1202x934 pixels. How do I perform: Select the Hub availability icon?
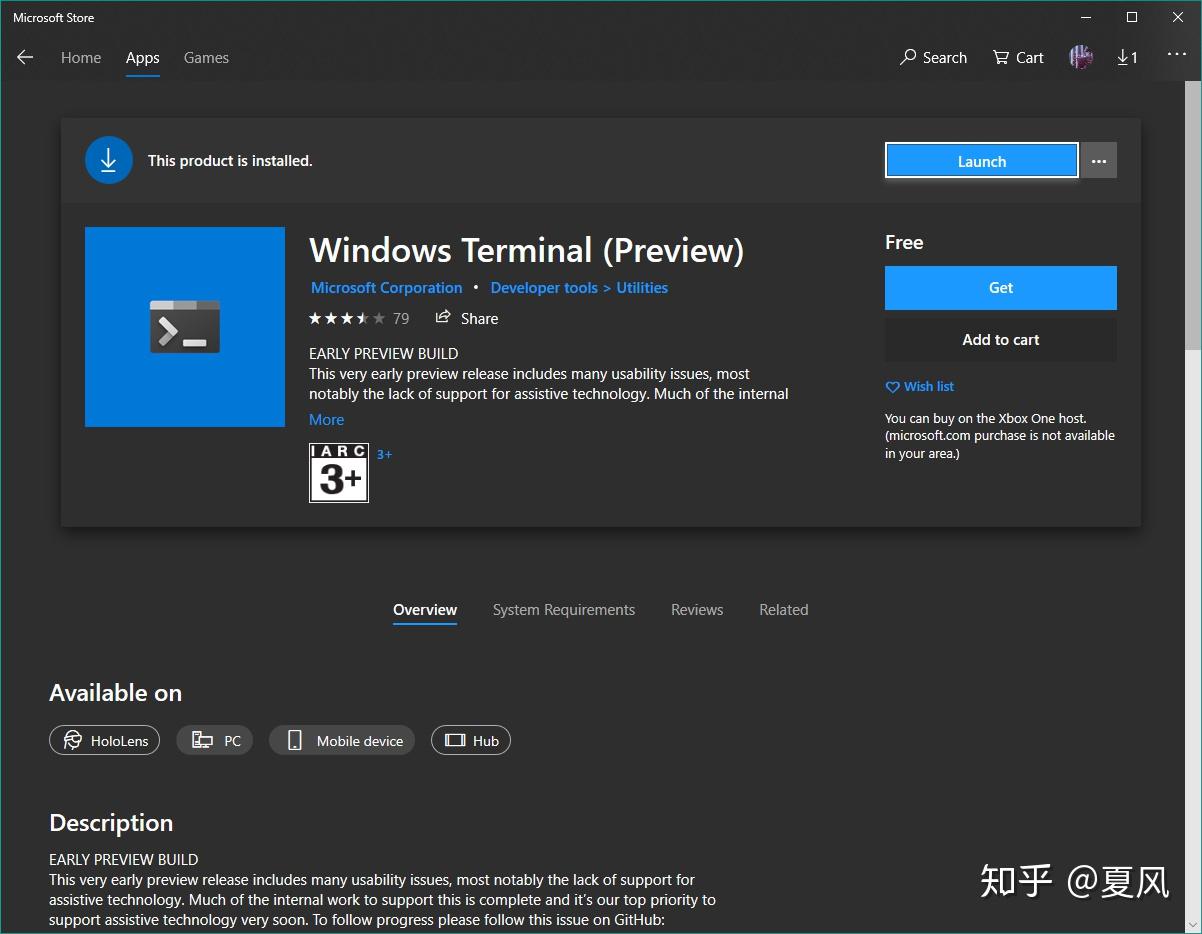(x=470, y=740)
